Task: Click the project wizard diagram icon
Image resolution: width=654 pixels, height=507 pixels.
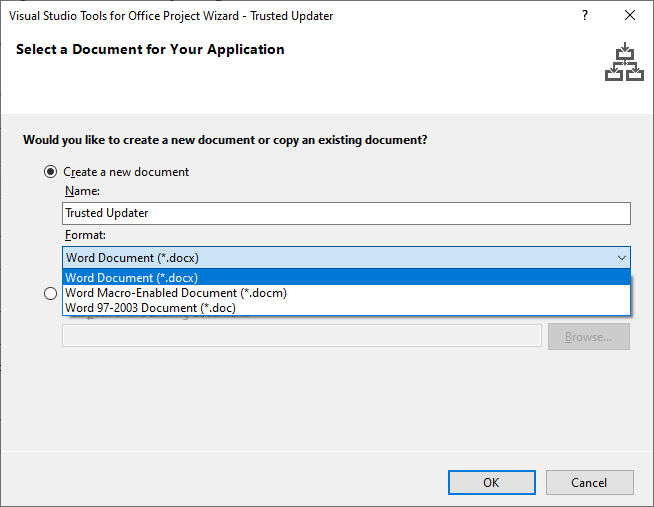Action: pyautogui.click(x=624, y=61)
